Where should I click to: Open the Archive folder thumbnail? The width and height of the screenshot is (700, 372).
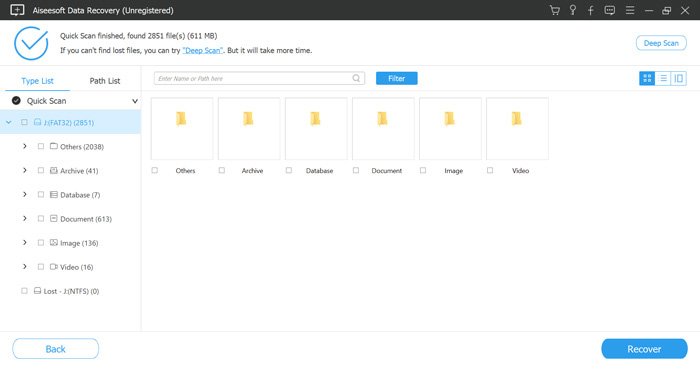249,129
